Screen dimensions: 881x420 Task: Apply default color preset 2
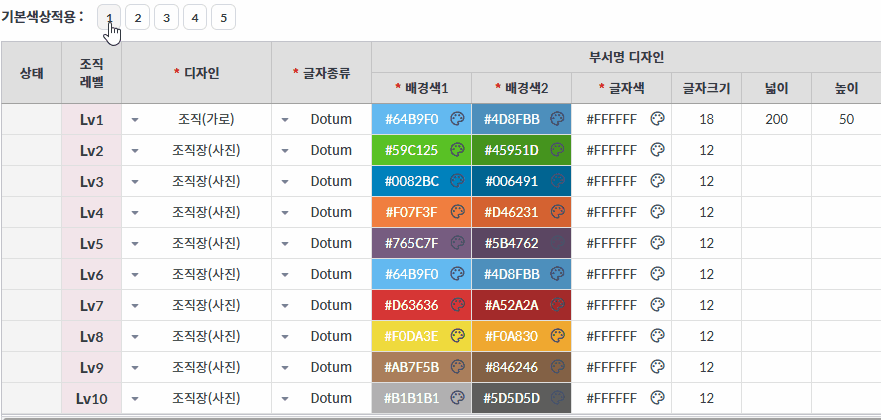pyautogui.click(x=138, y=18)
